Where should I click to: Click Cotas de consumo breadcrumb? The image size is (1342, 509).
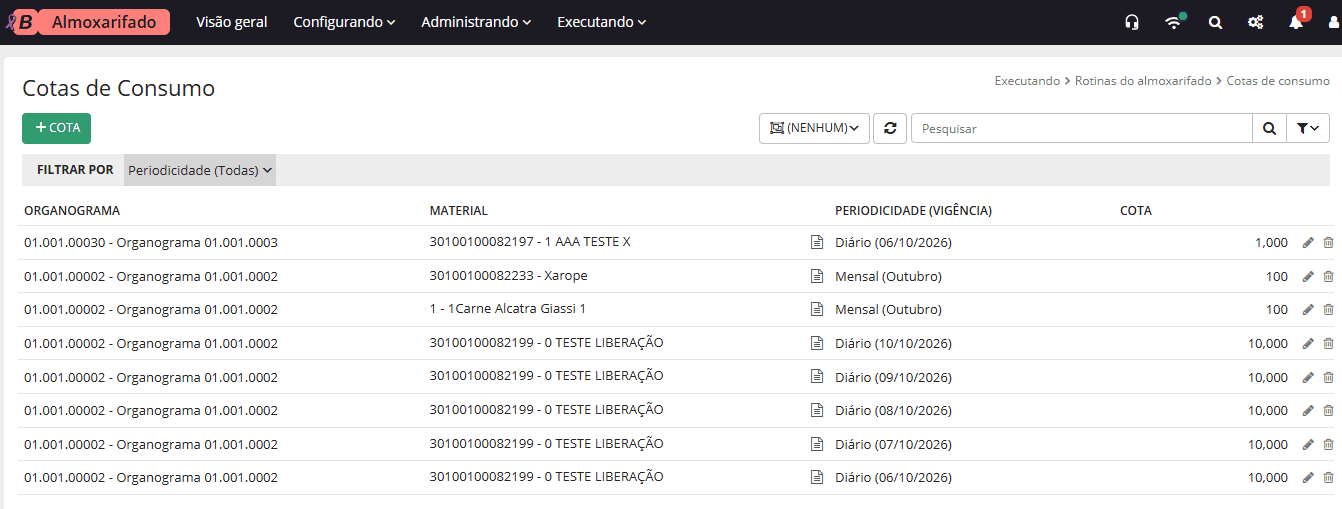click(1278, 81)
